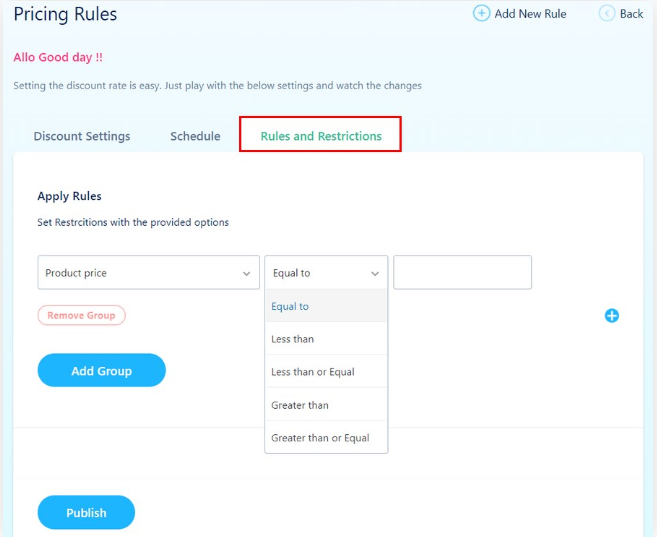Click the plus circle icon beside Add New Rule

482,13
